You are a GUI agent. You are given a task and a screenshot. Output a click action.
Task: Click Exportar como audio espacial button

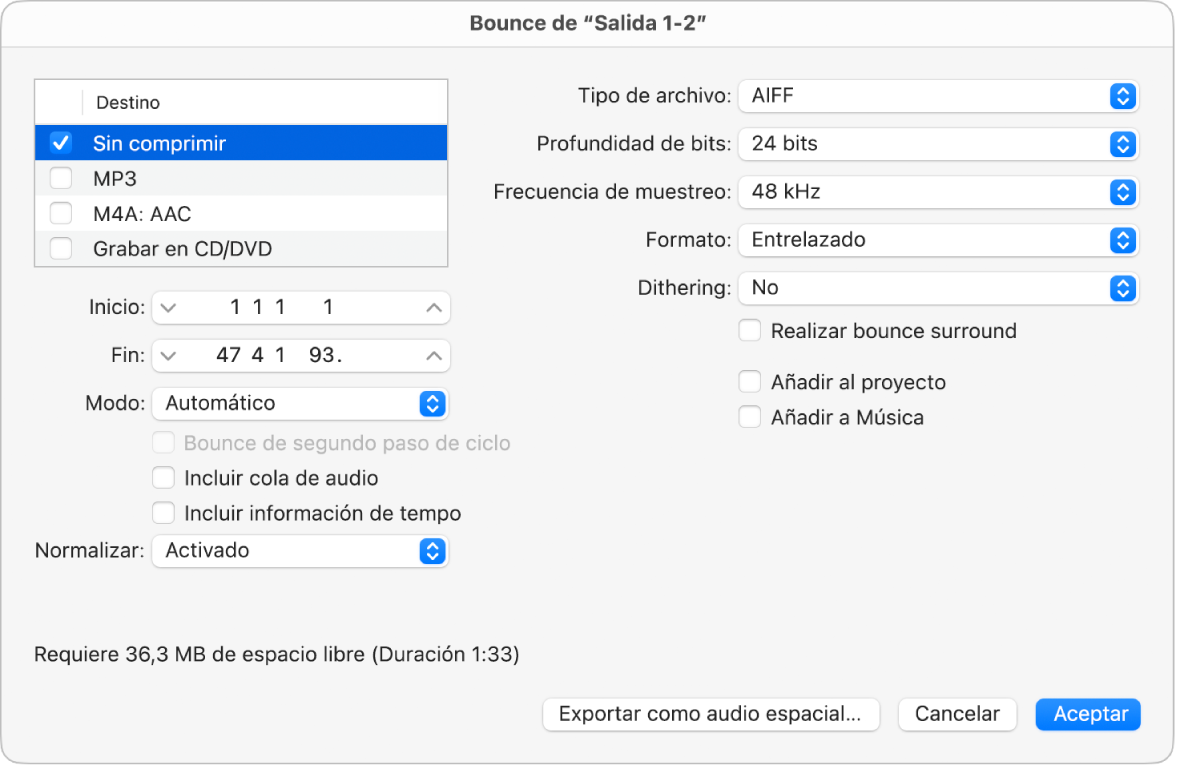(710, 714)
